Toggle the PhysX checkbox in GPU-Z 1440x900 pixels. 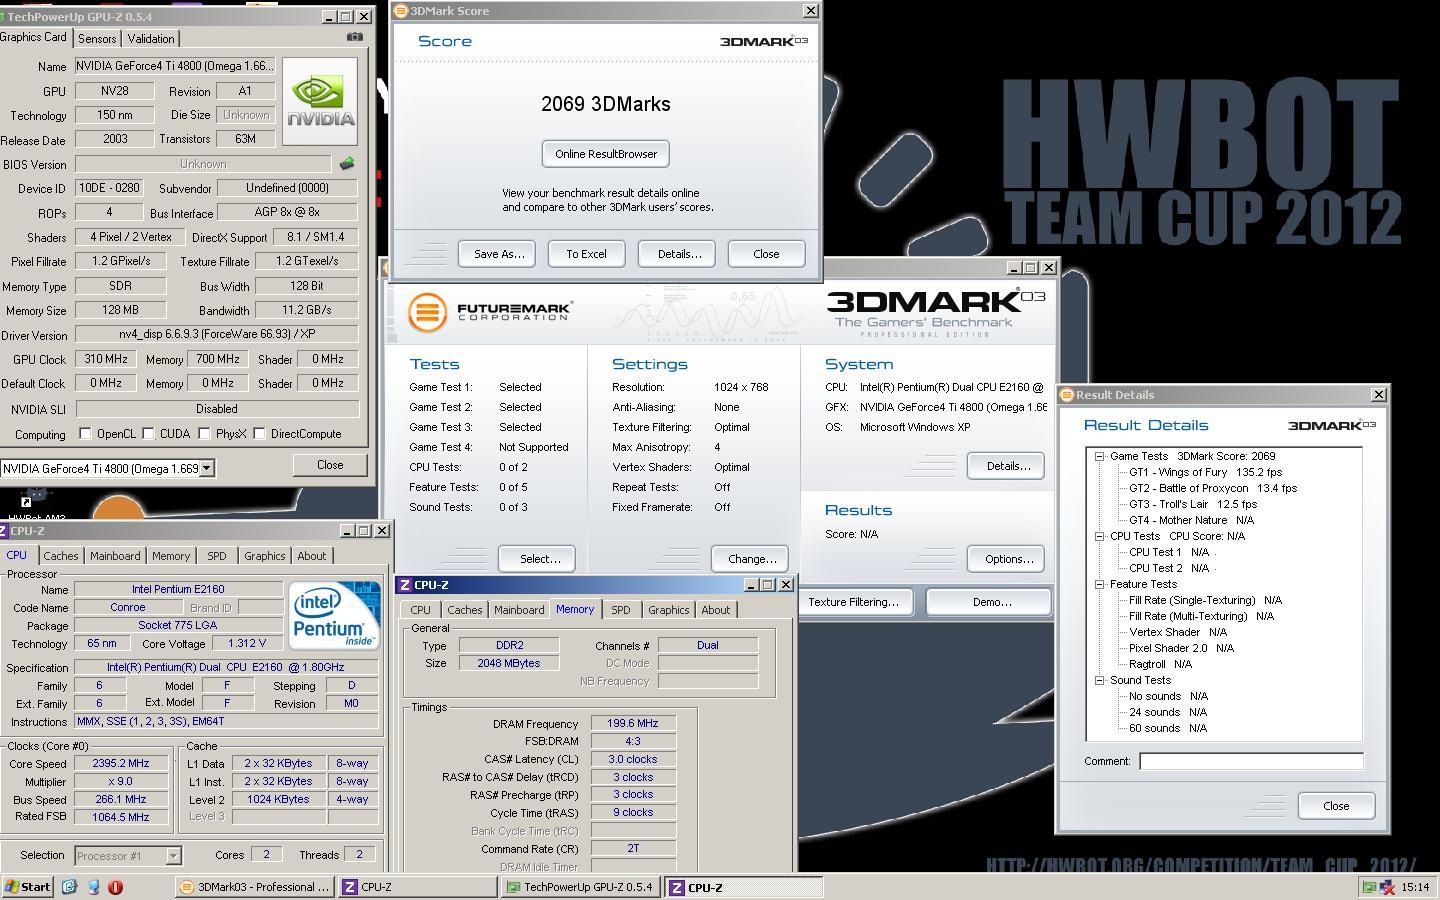pyautogui.click(x=204, y=434)
